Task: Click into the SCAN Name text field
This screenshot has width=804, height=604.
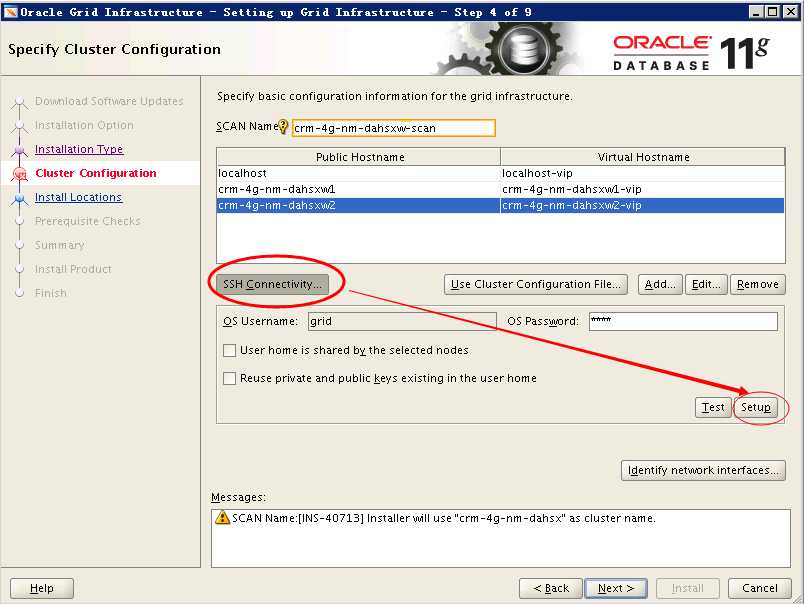Action: (x=394, y=128)
